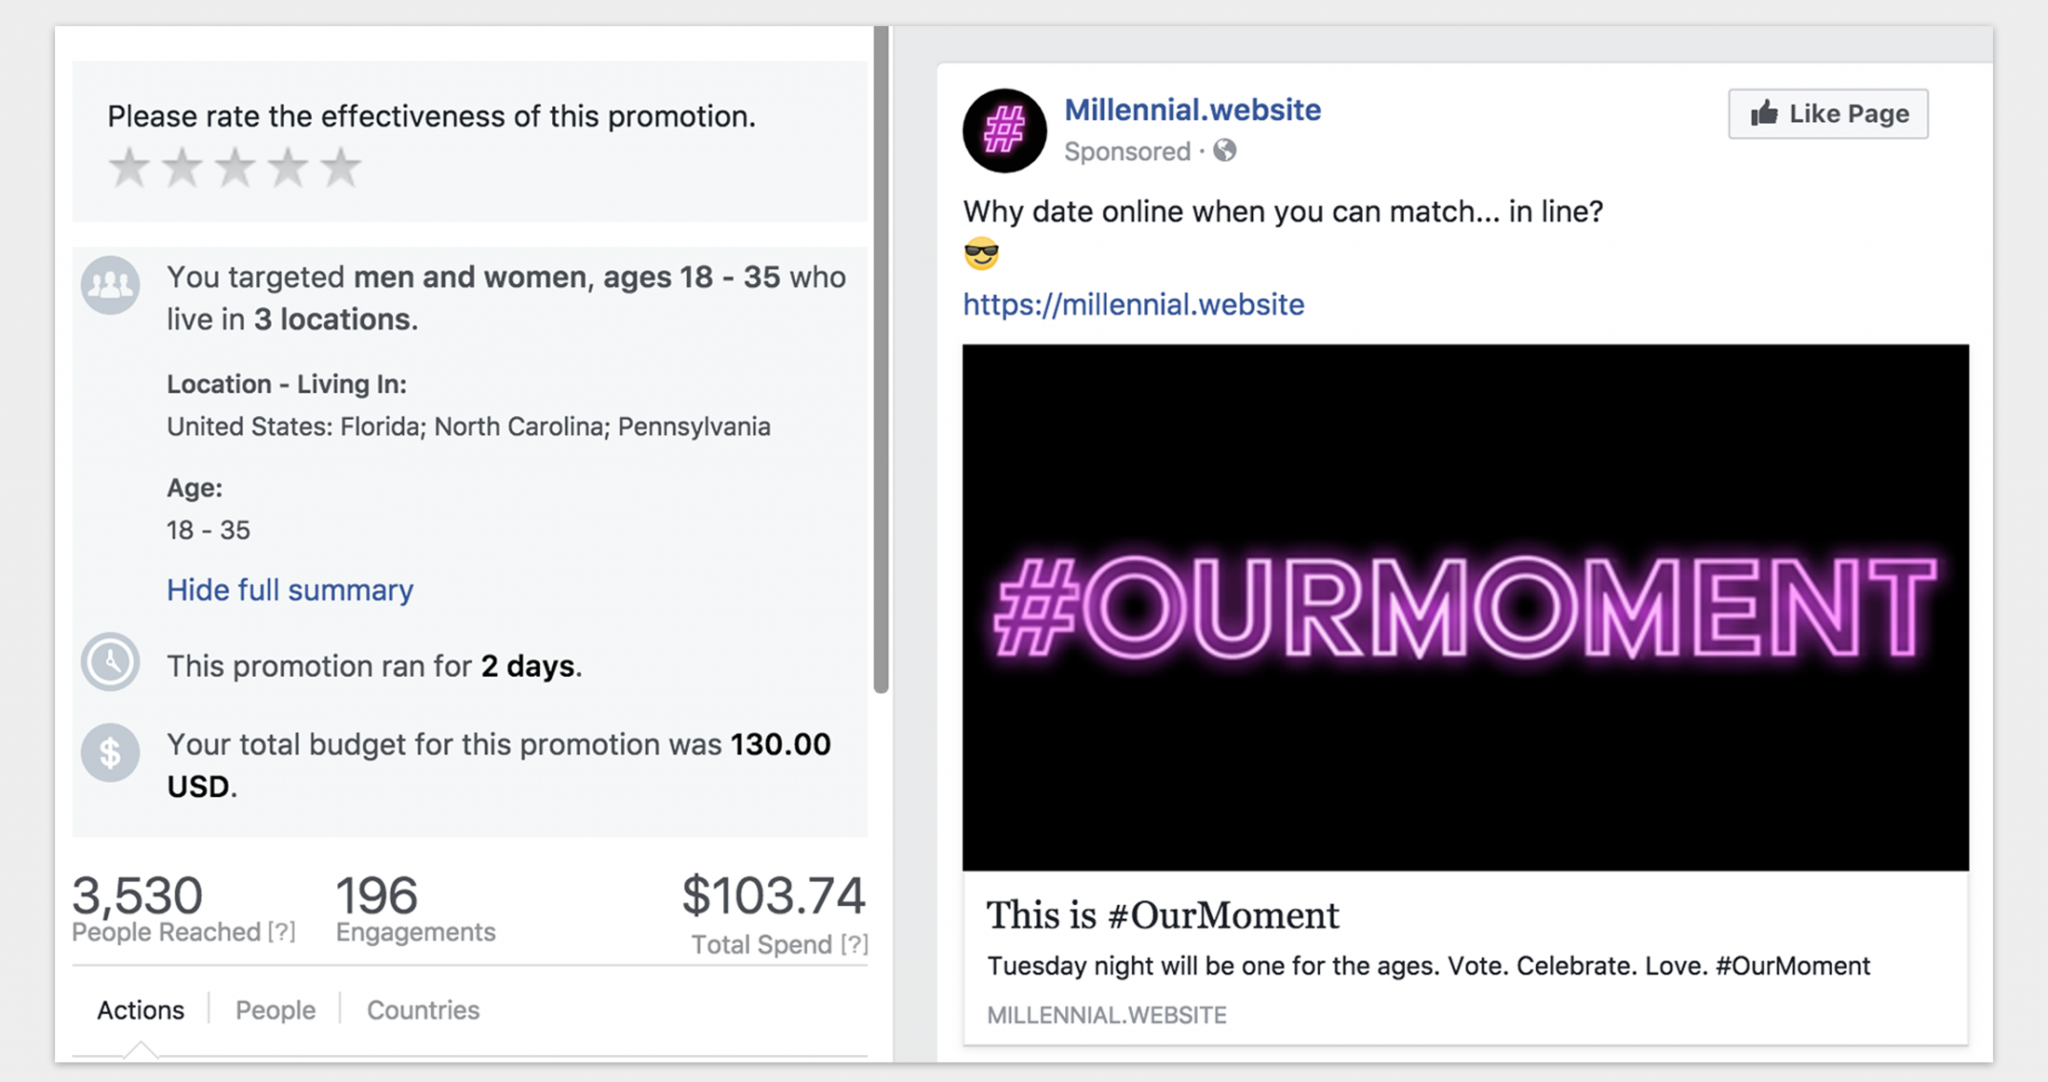
Task: Switch to the People tab
Action: pyautogui.click(x=275, y=1010)
